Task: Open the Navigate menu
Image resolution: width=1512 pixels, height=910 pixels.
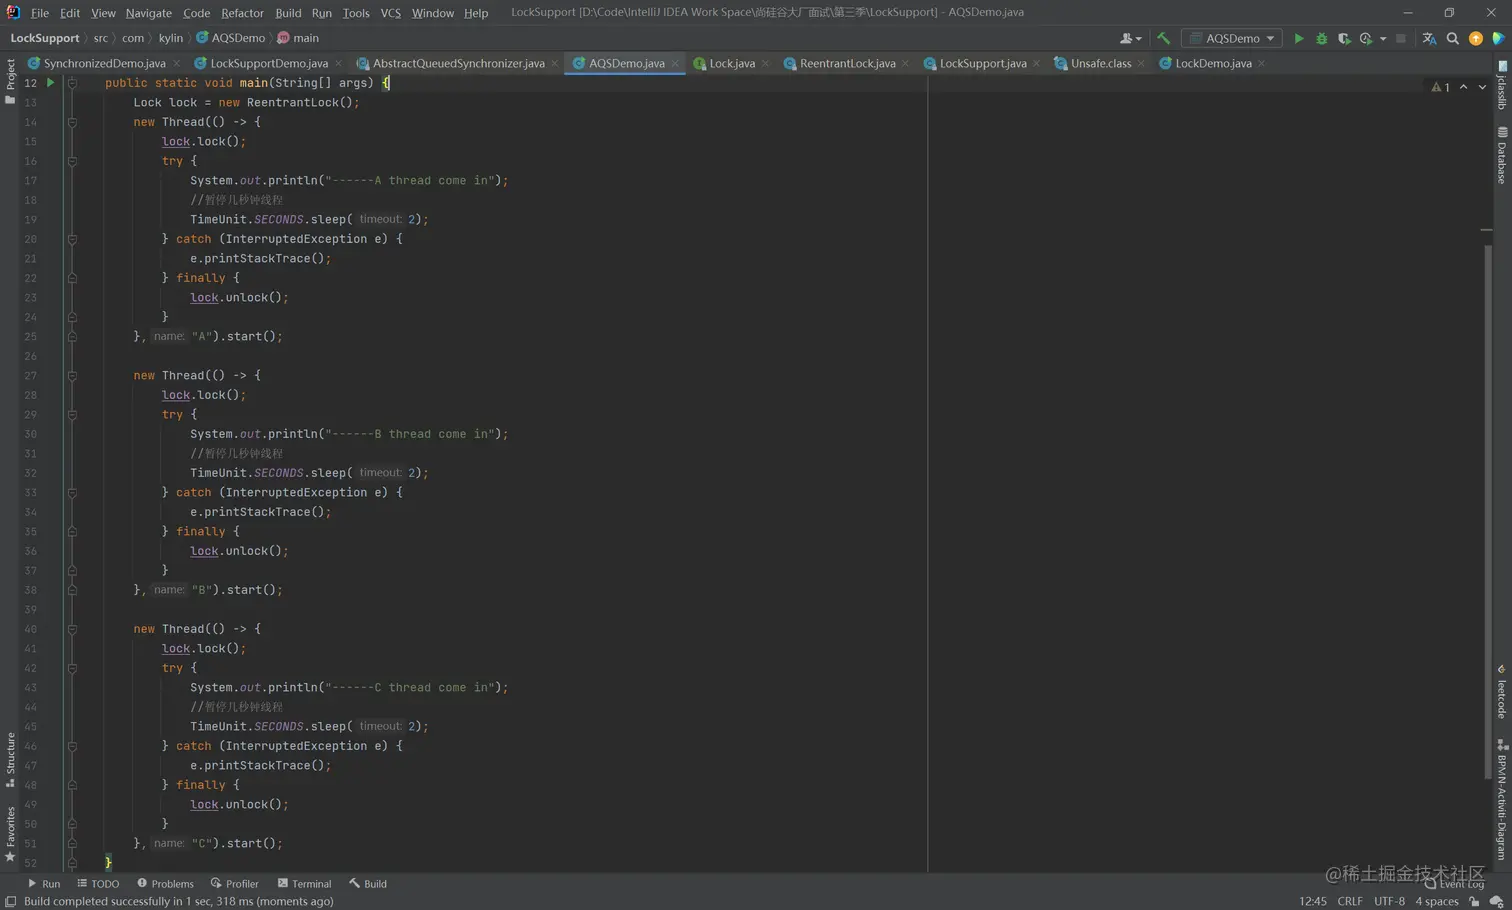Action: (149, 13)
